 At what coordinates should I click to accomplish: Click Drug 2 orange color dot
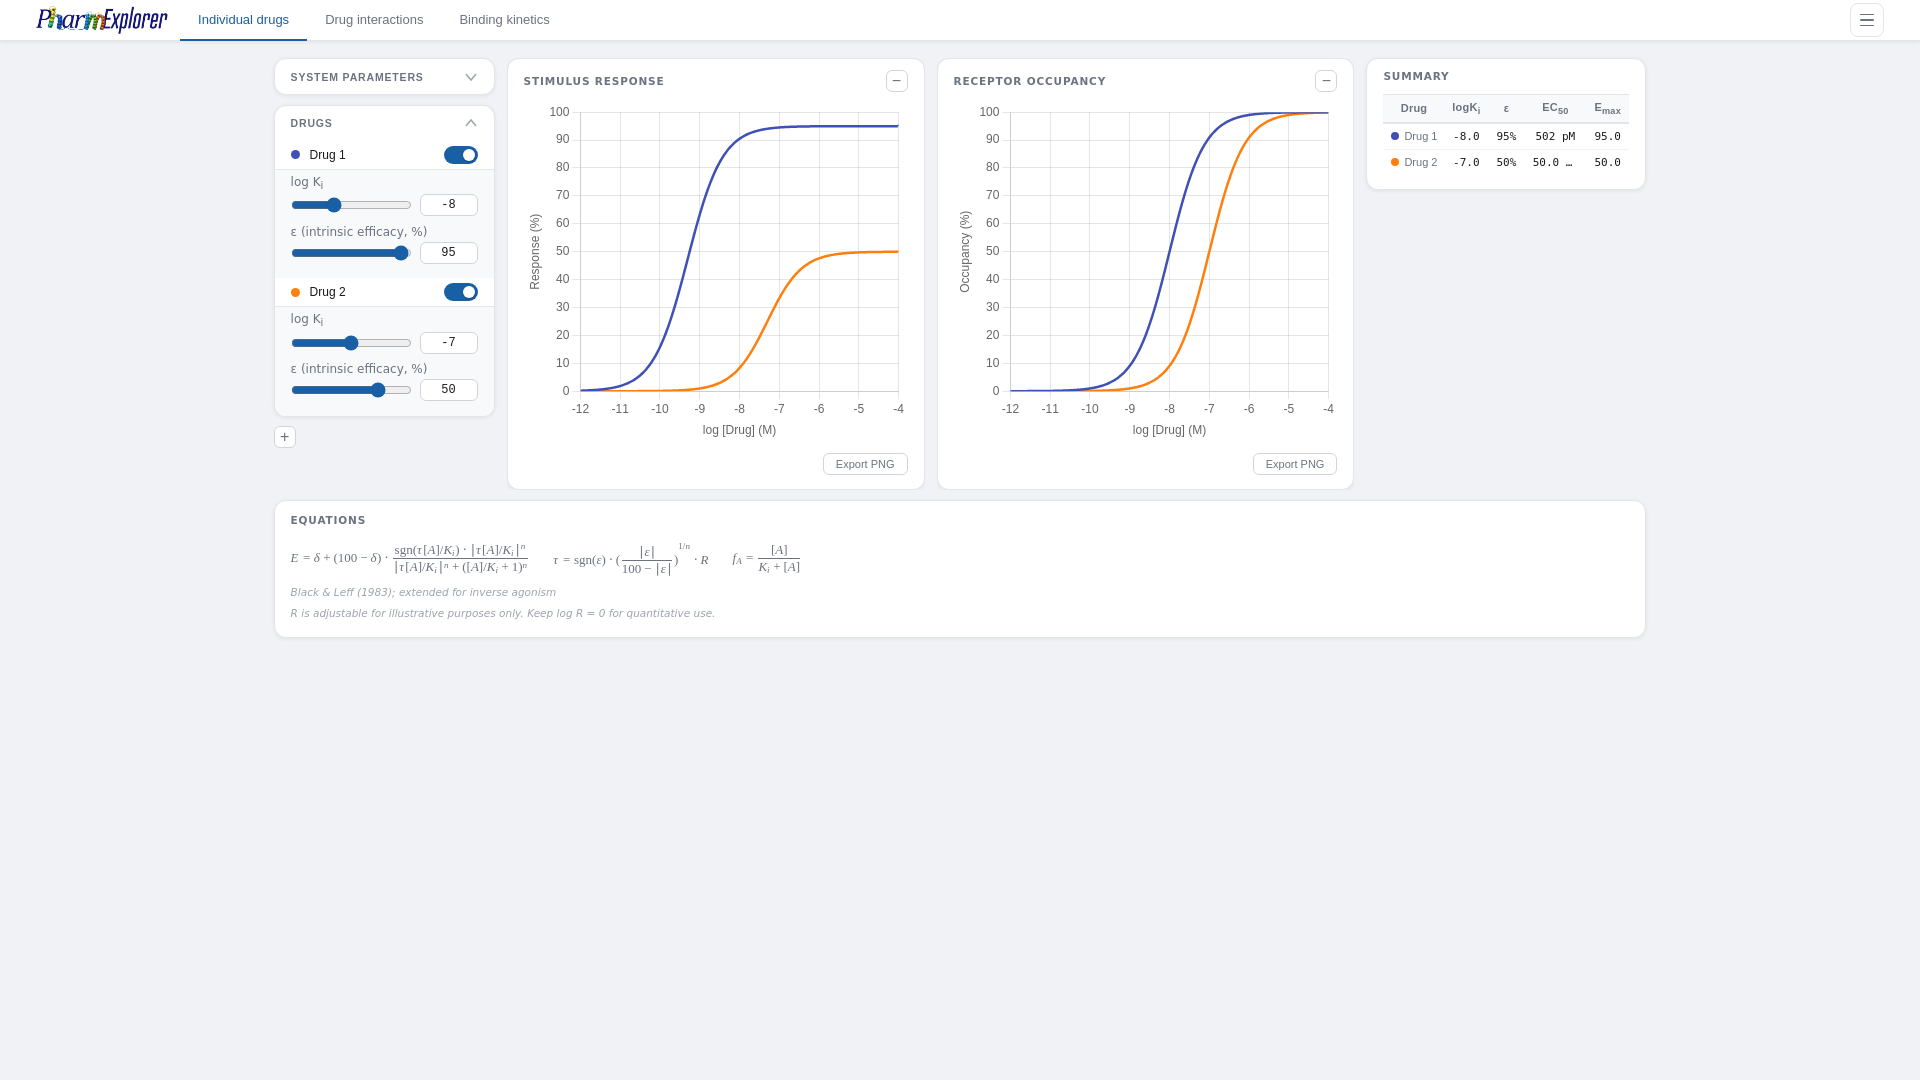pyautogui.click(x=295, y=292)
